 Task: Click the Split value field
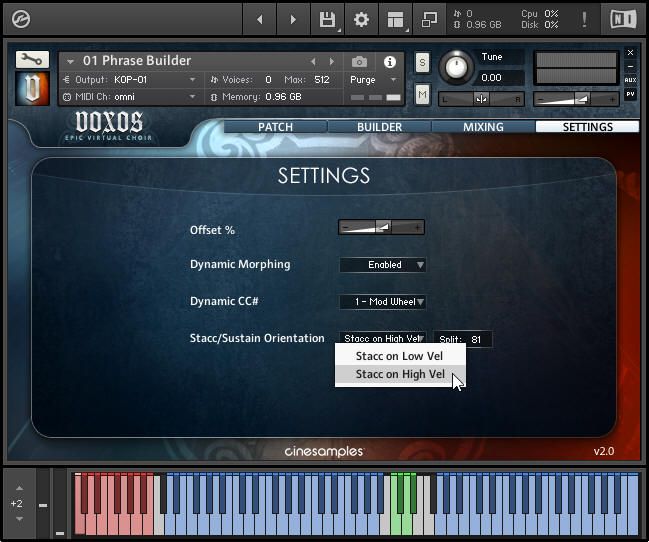[462, 340]
